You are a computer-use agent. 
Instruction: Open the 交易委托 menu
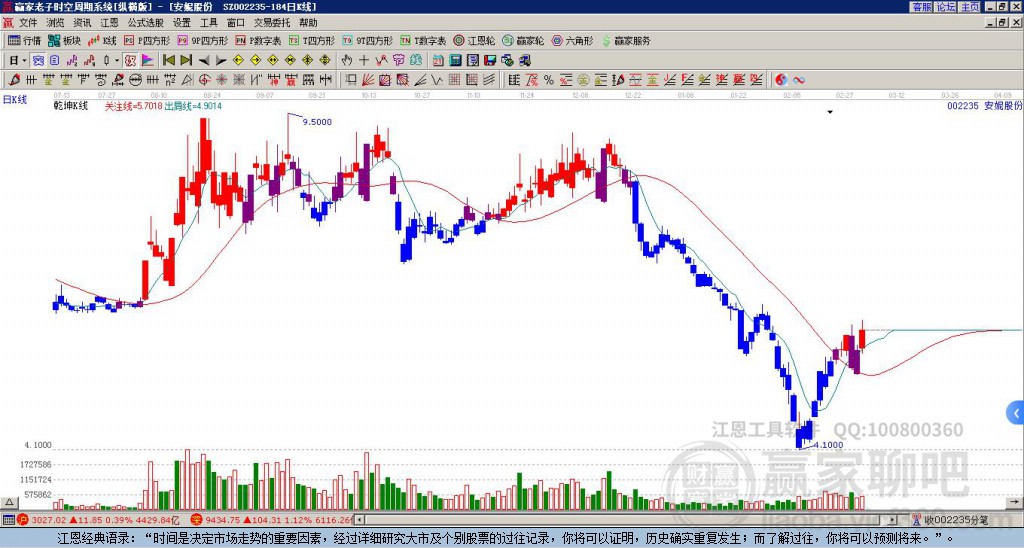point(272,23)
